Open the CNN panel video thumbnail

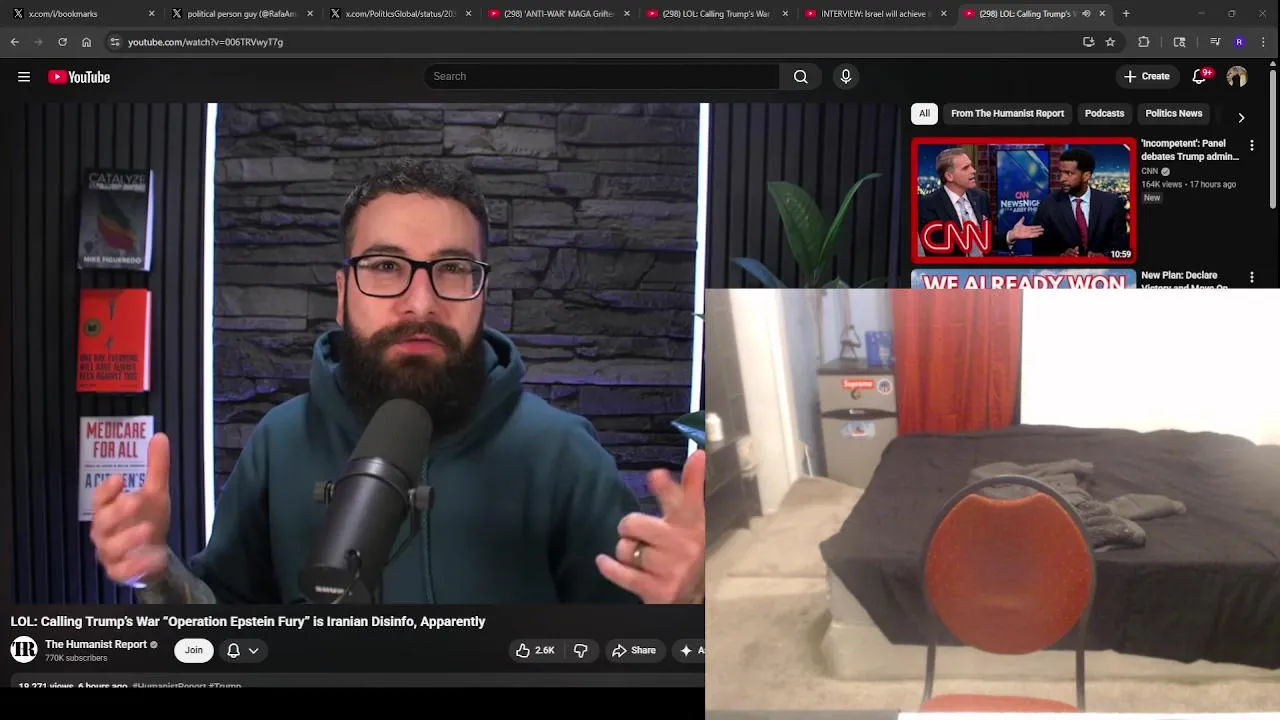click(1023, 200)
